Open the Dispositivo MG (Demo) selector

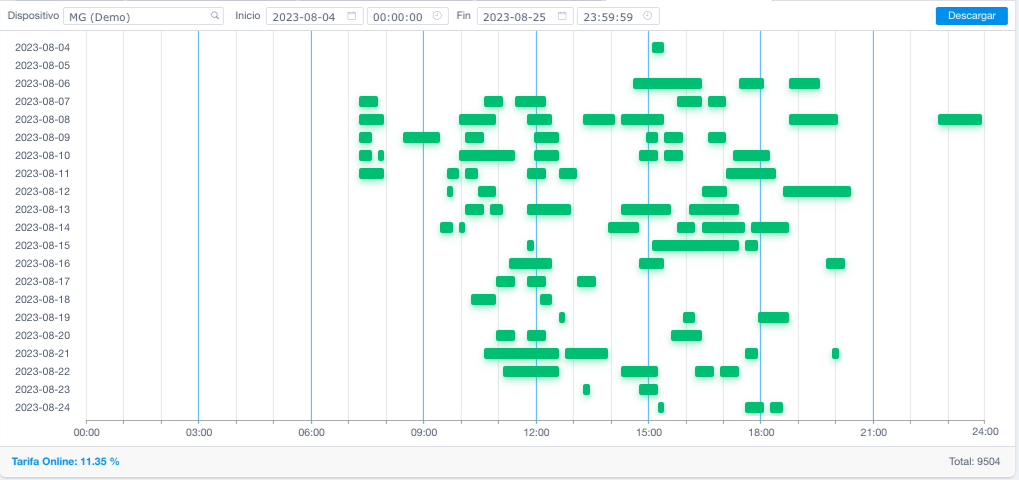click(138, 16)
